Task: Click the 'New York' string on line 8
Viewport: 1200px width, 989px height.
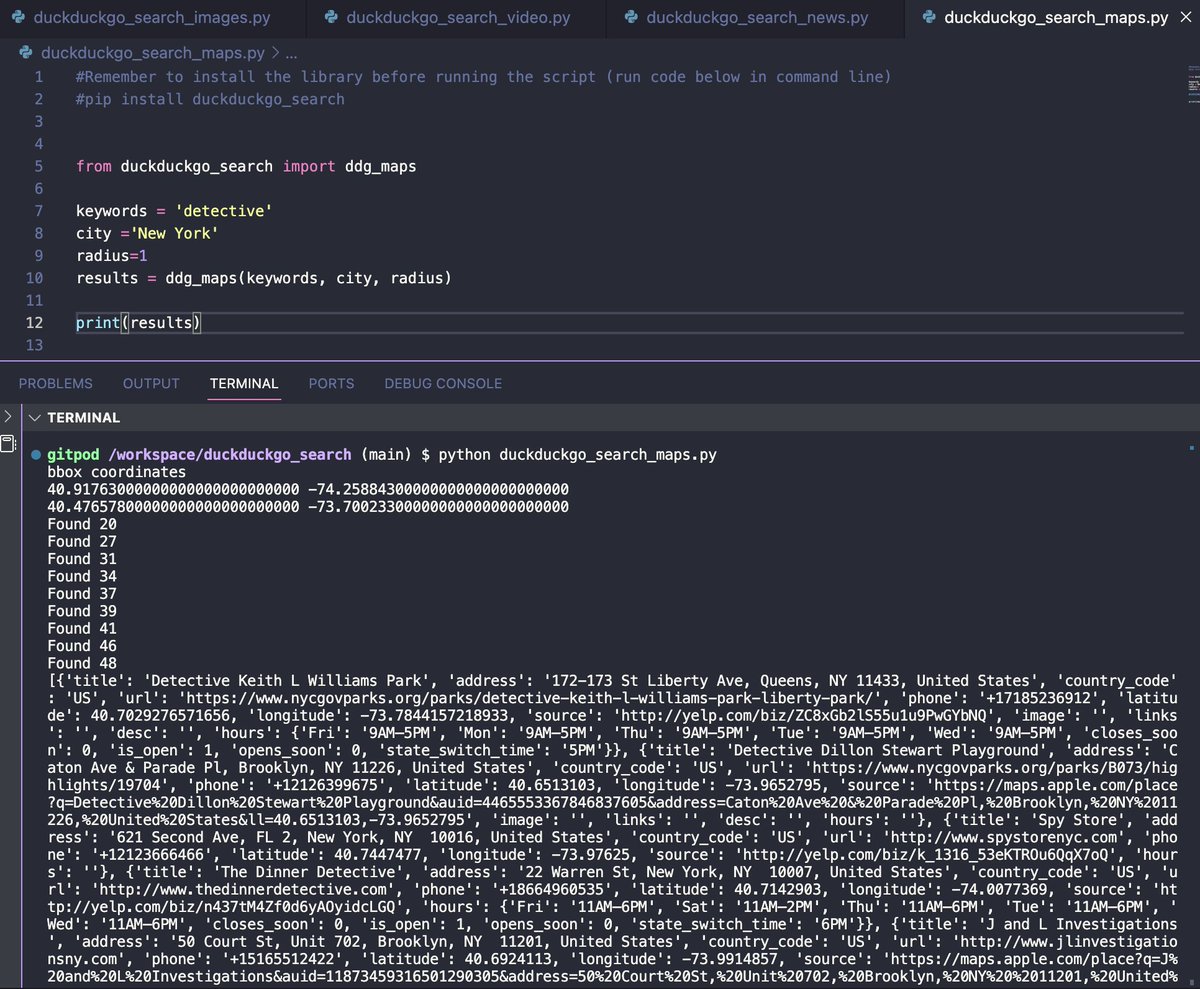Action: click(174, 233)
